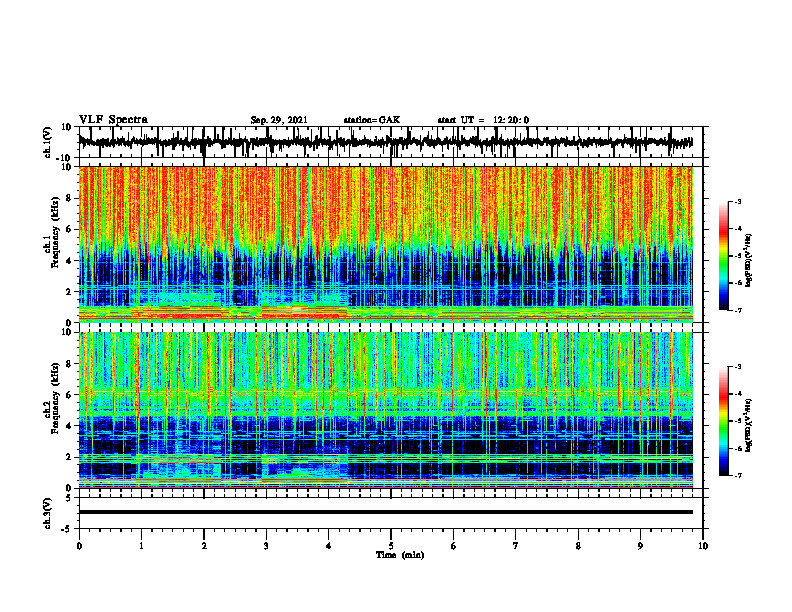Click the "start UT = 12:20:0" text
This screenshot has height=612, width=792.
483,120
